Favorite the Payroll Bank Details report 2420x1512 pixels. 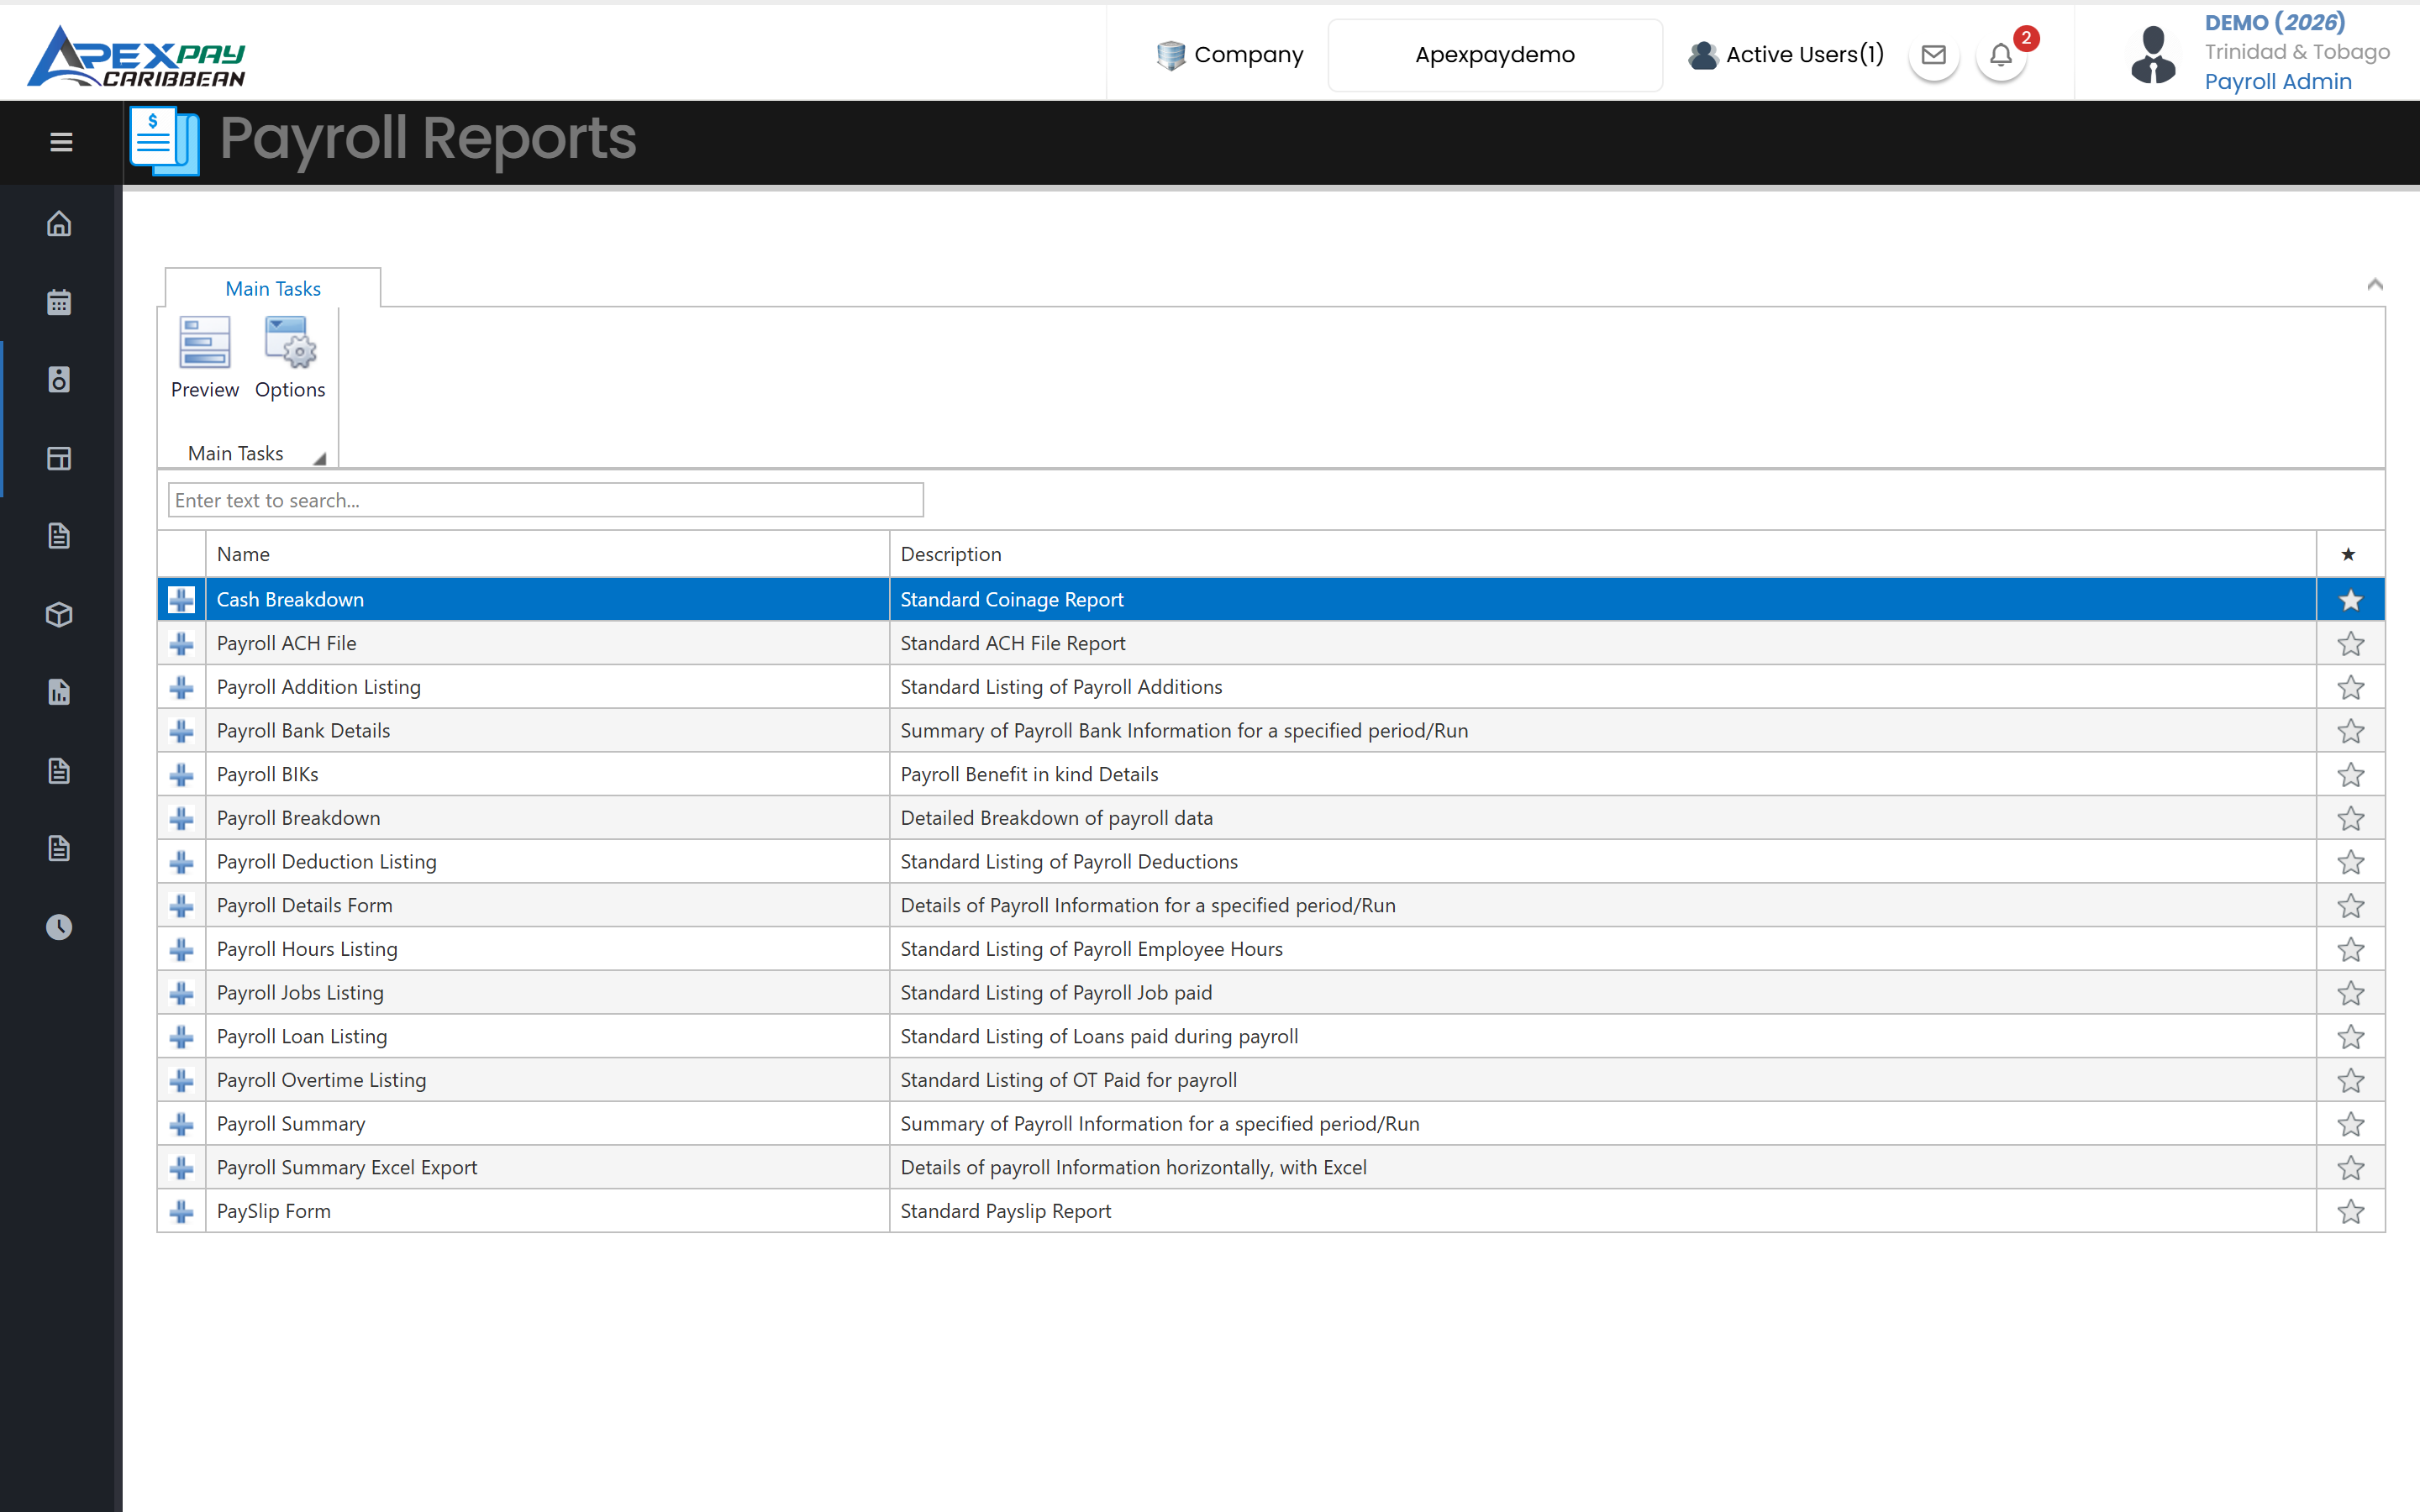[2350, 731]
